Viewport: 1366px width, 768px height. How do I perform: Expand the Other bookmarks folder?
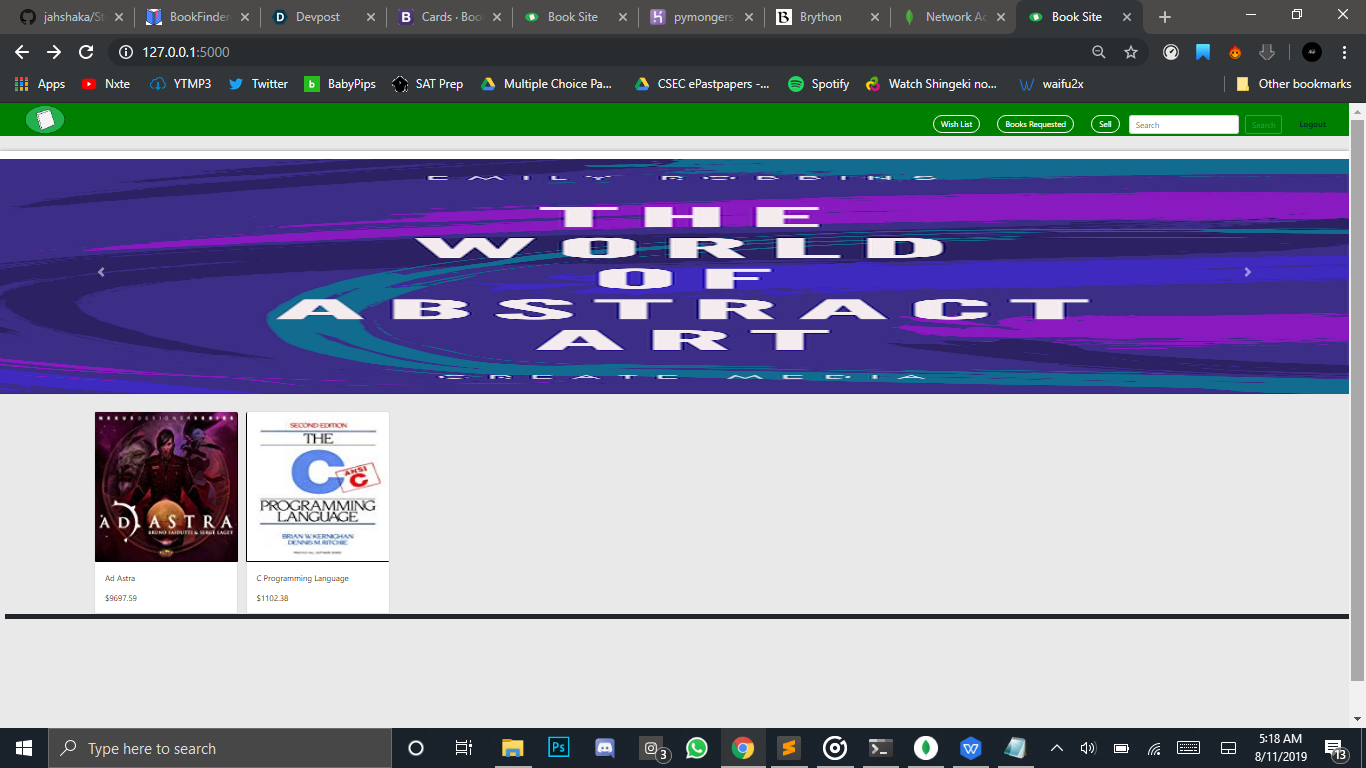[x=1293, y=84]
